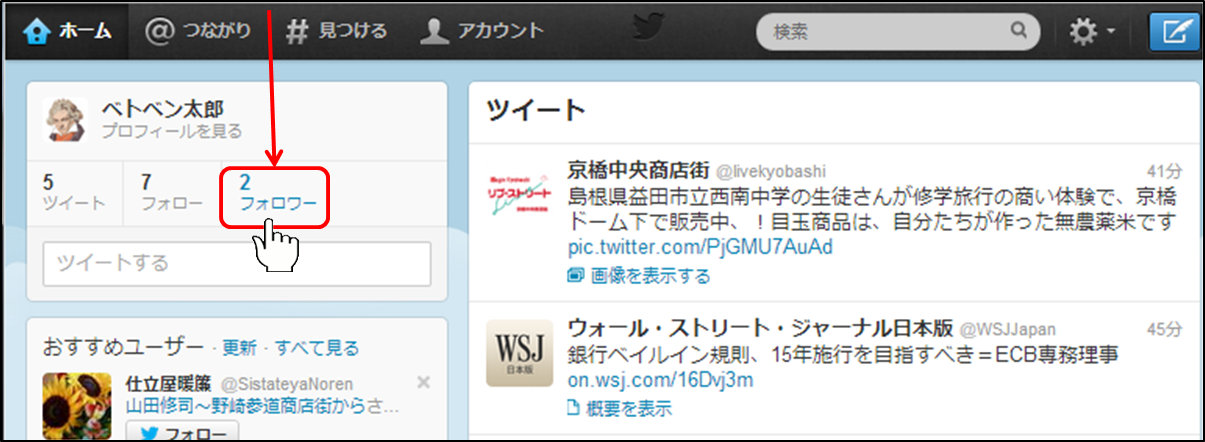Open プロフィールを見る link

(171, 132)
